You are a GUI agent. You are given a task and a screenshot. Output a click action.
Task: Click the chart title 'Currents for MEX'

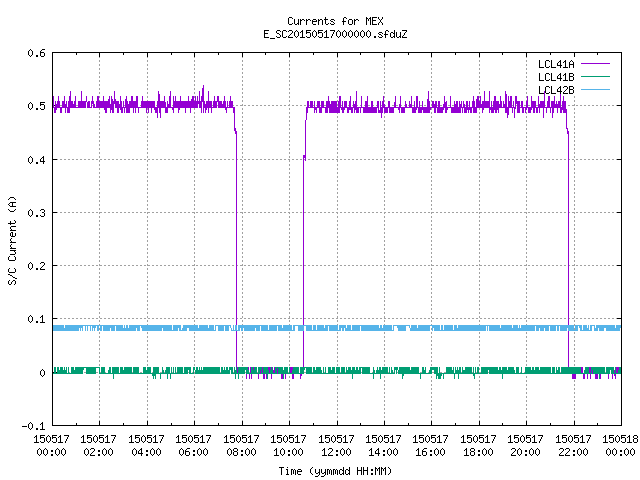(x=335, y=21)
